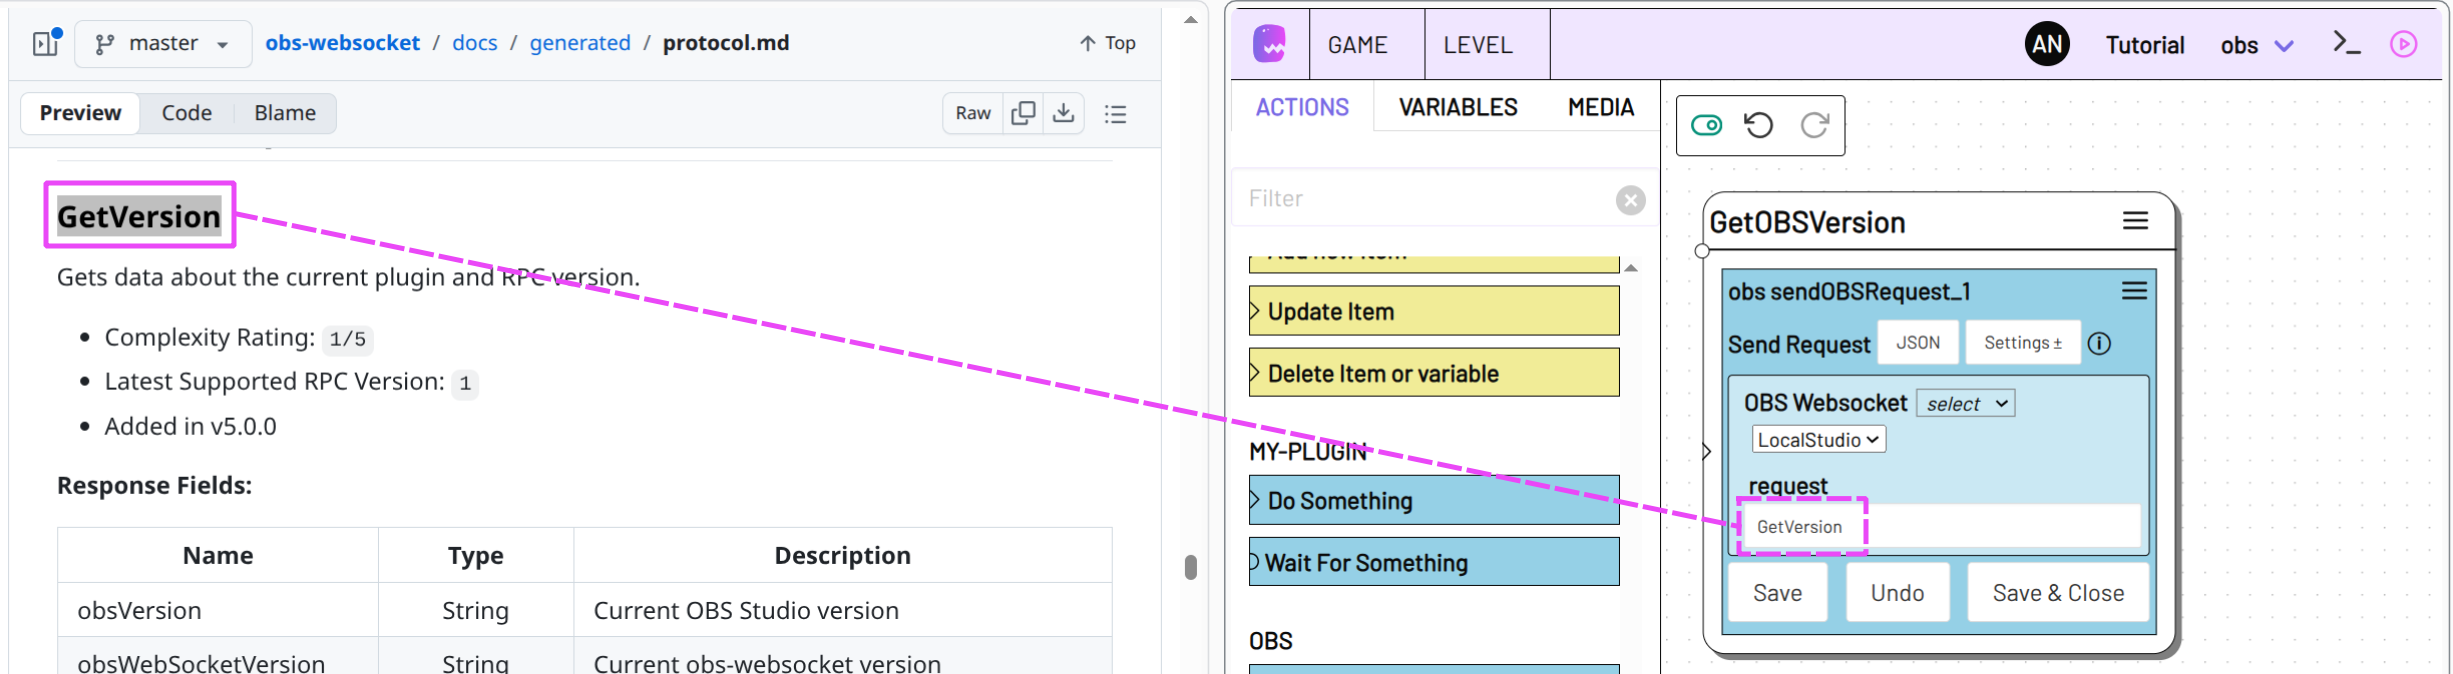The image size is (2453, 674).
Task: Click the MY-PLUGIN section label
Action: [1307, 452]
